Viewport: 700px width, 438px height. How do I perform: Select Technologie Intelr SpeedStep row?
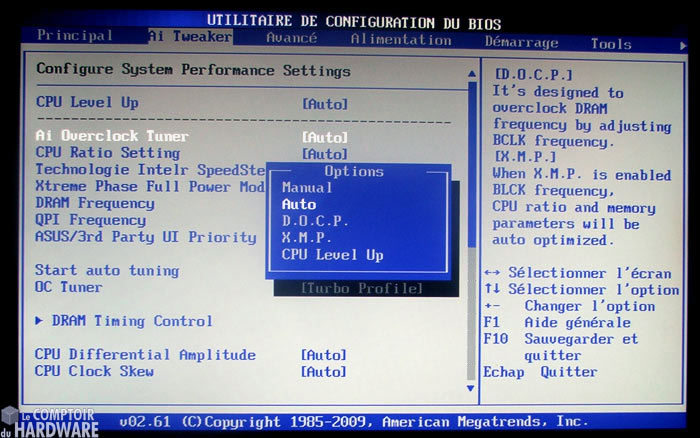(x=150, y=170)
